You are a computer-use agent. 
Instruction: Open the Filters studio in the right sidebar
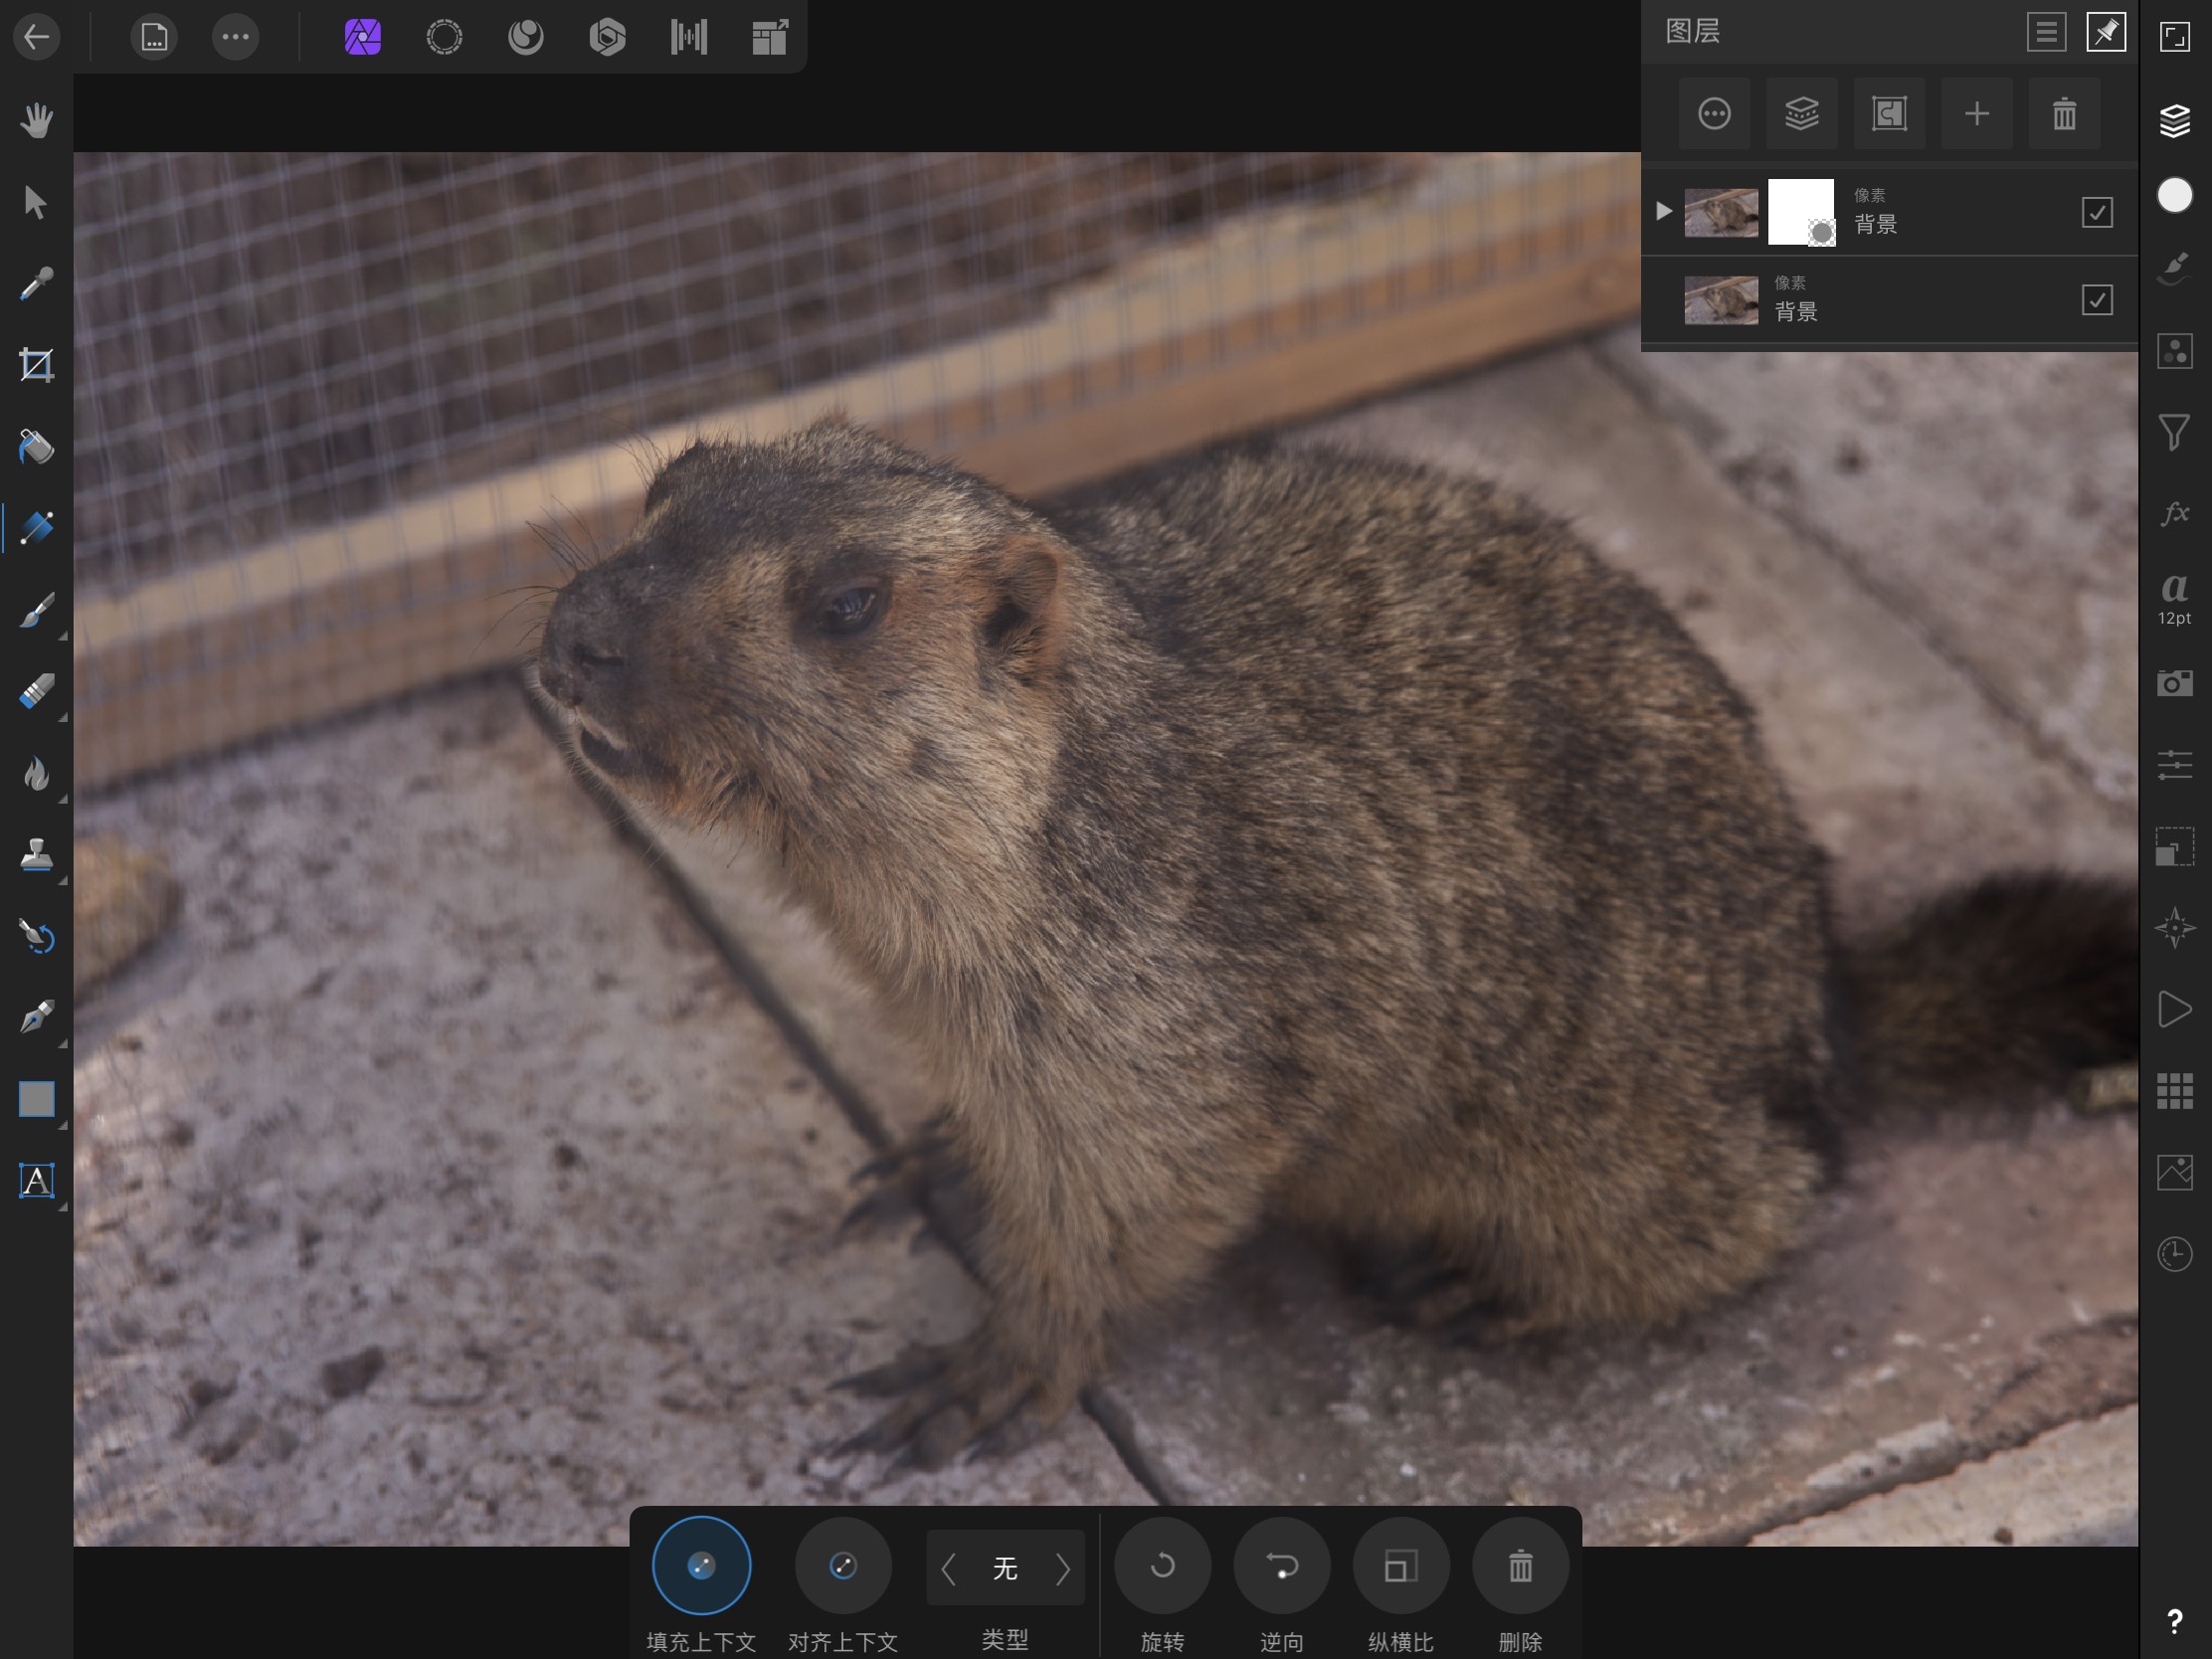[2174, 433]
